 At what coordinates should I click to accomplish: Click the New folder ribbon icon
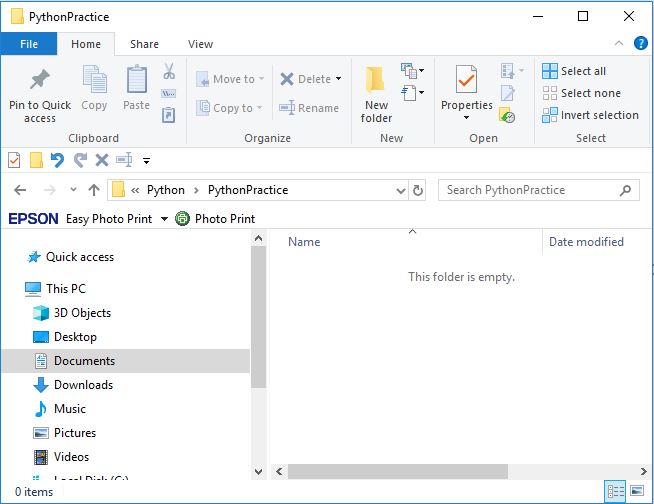375,79
